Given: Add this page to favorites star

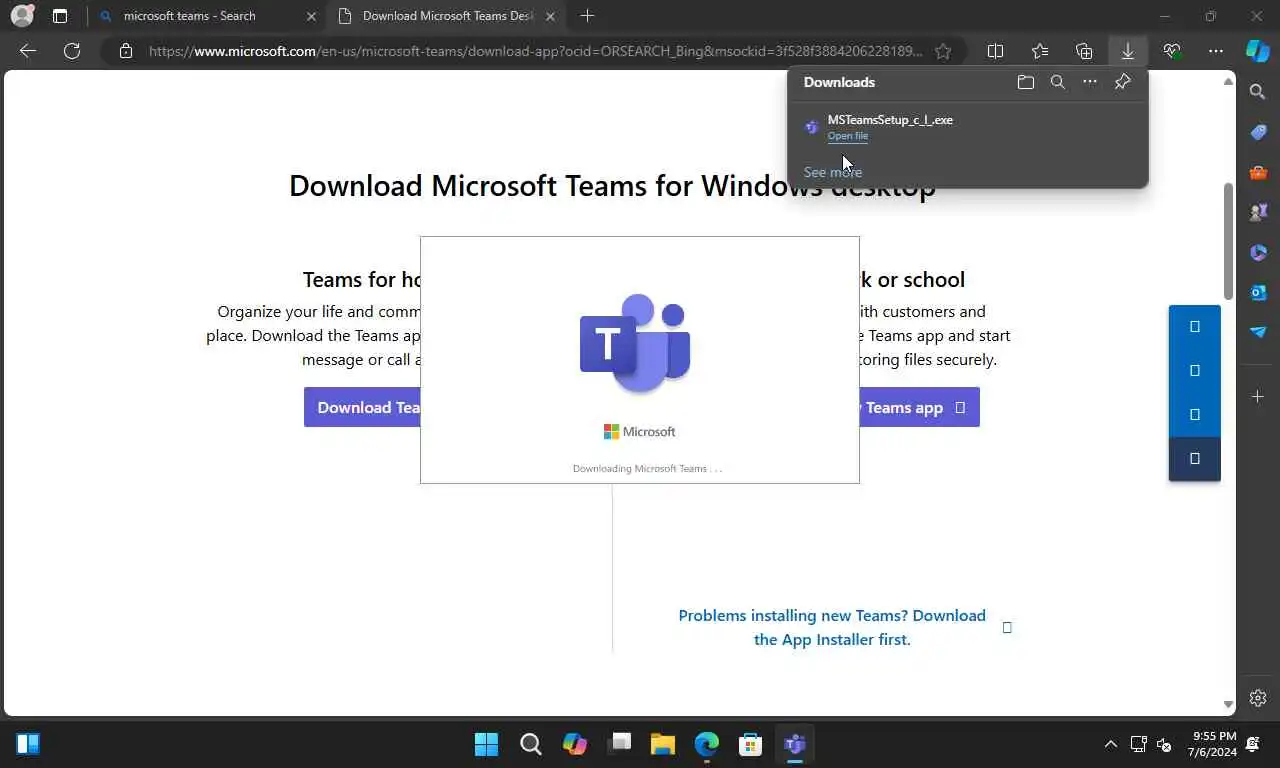Looking at the screenshot, I should 943,51.
